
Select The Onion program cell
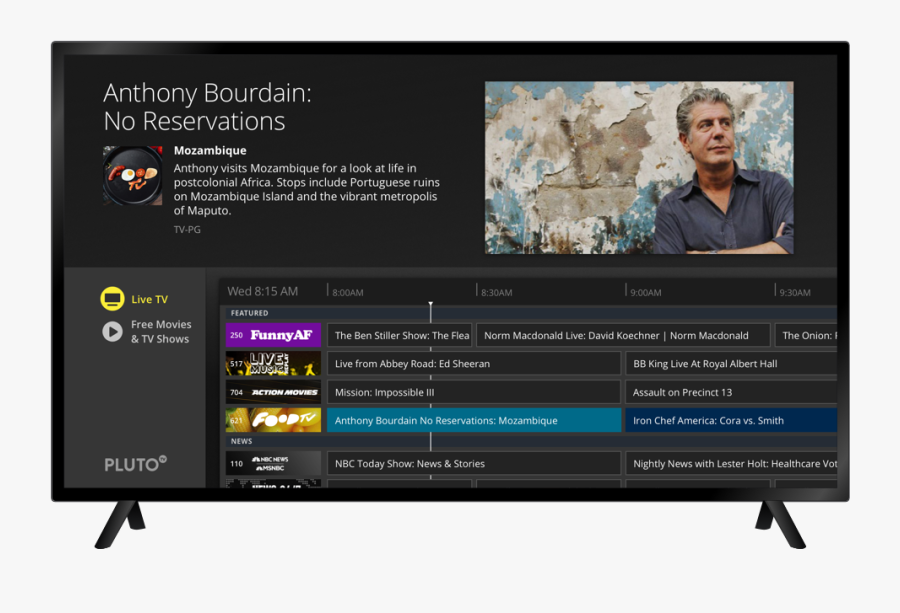click(806, 335)
